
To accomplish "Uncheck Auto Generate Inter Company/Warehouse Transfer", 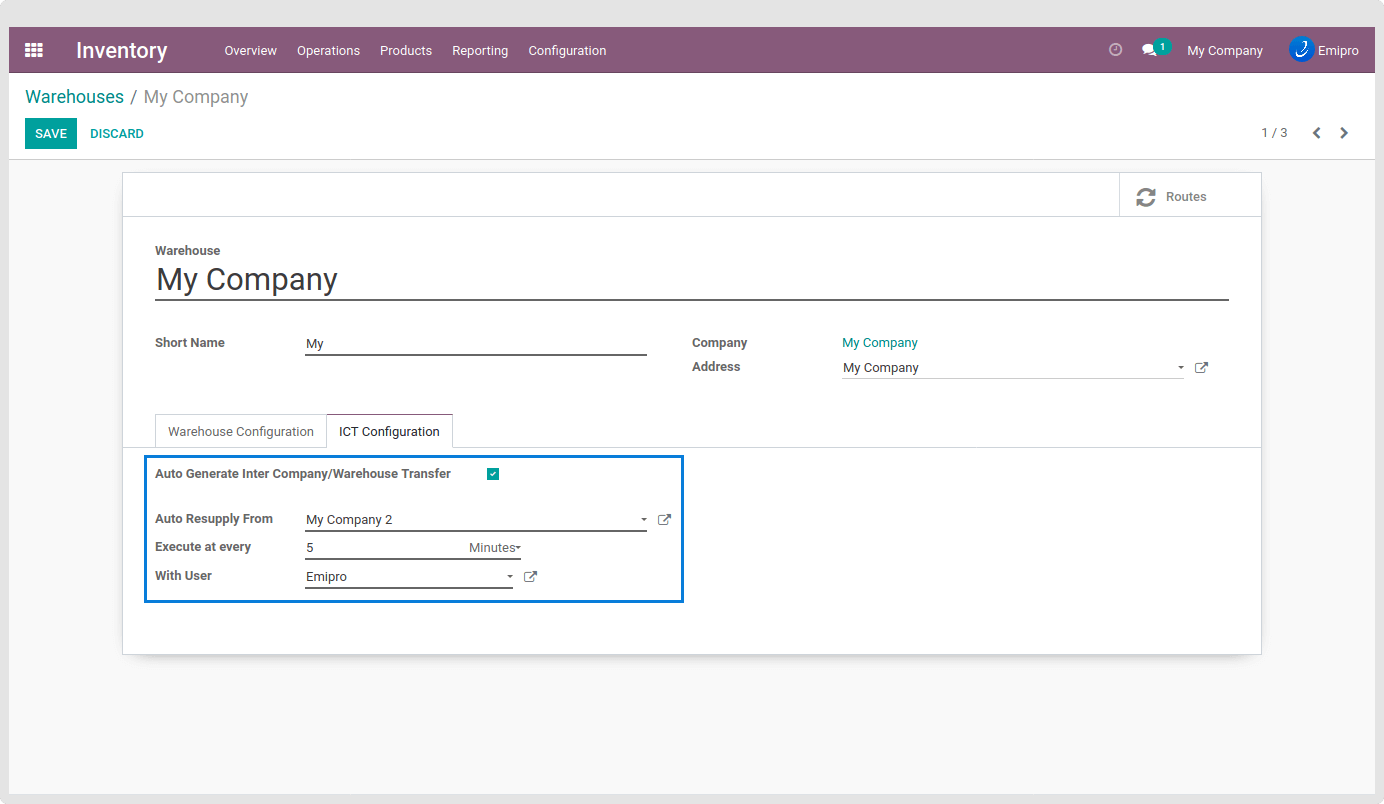I will click(x=493, y=474).
